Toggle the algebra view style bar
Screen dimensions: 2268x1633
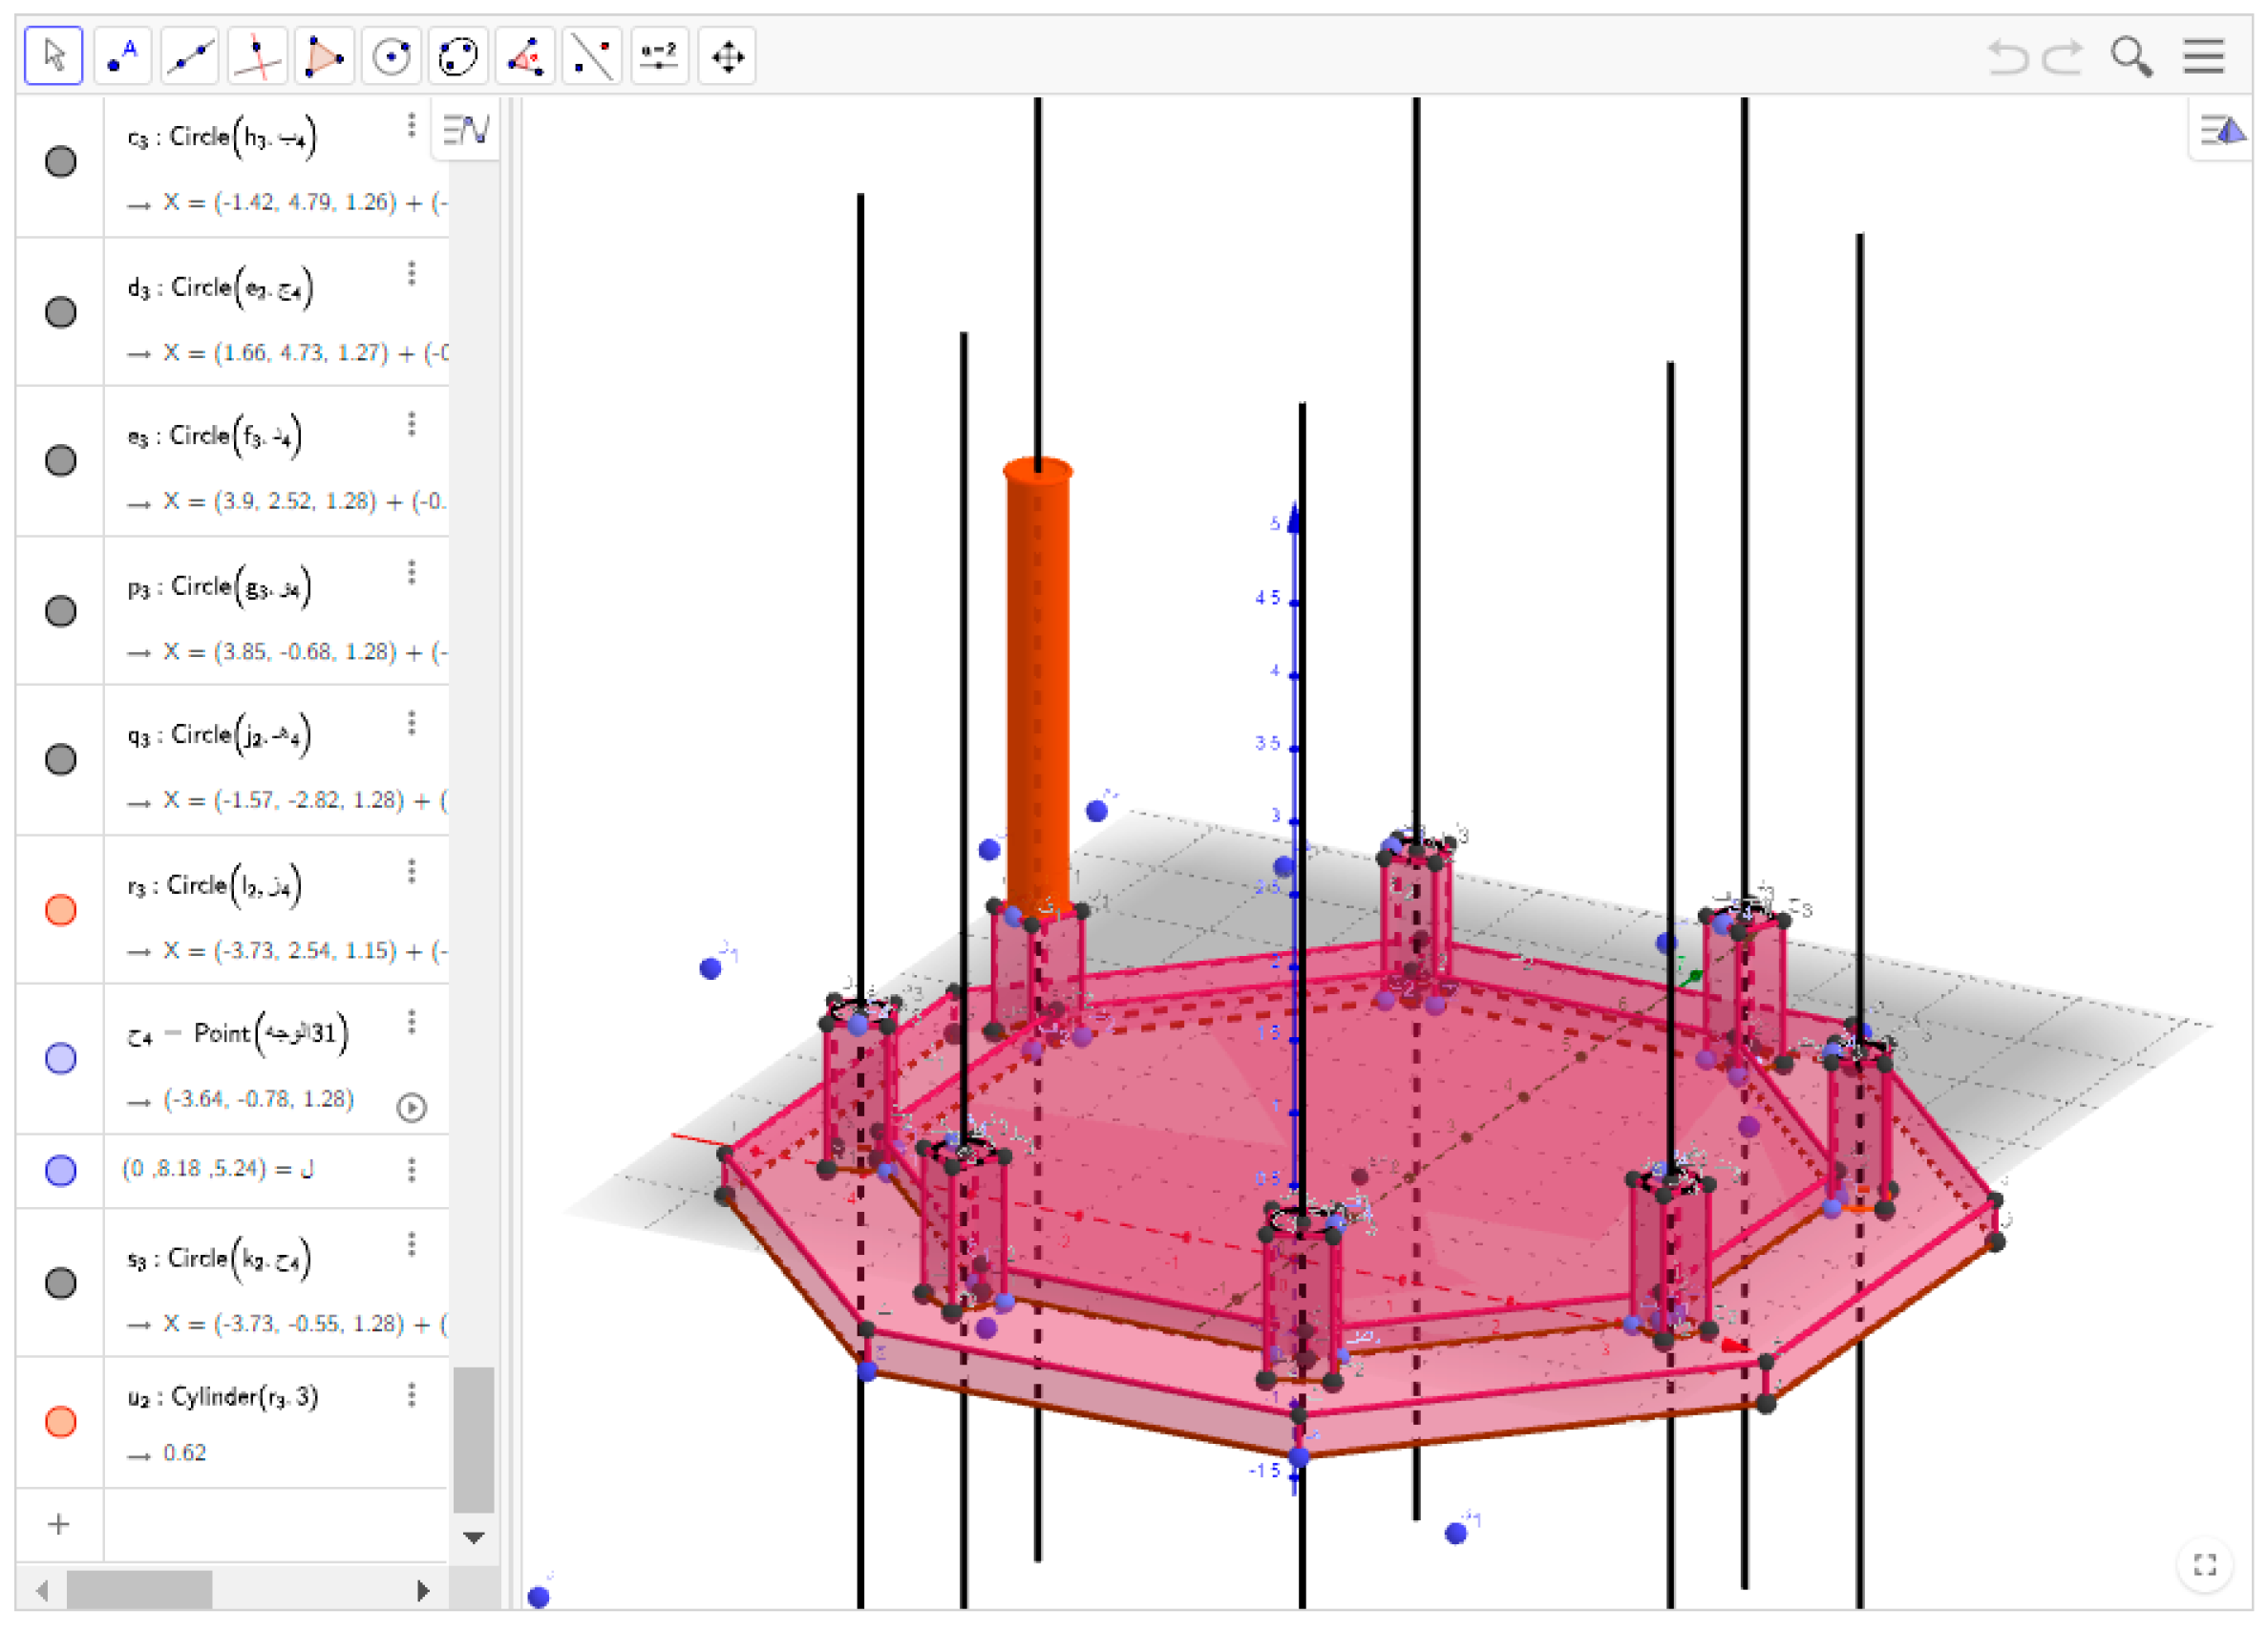click(x=466, y=130)
